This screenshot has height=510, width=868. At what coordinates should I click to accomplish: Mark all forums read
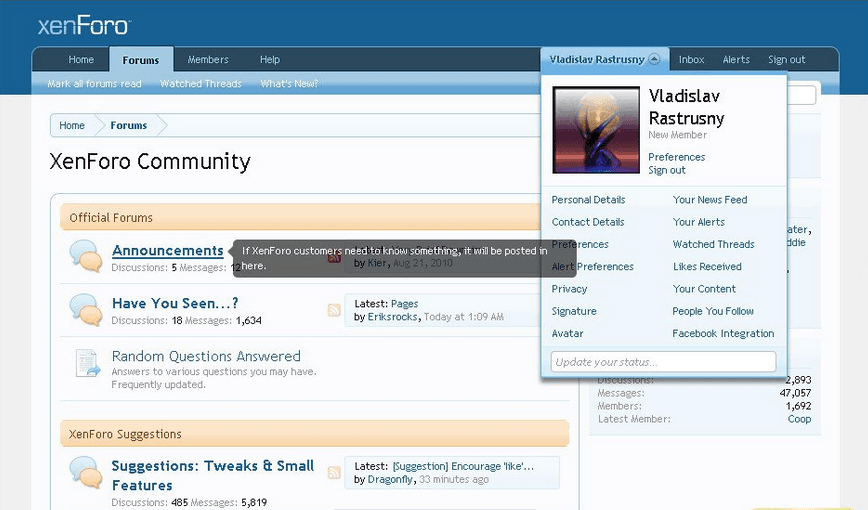95,84
